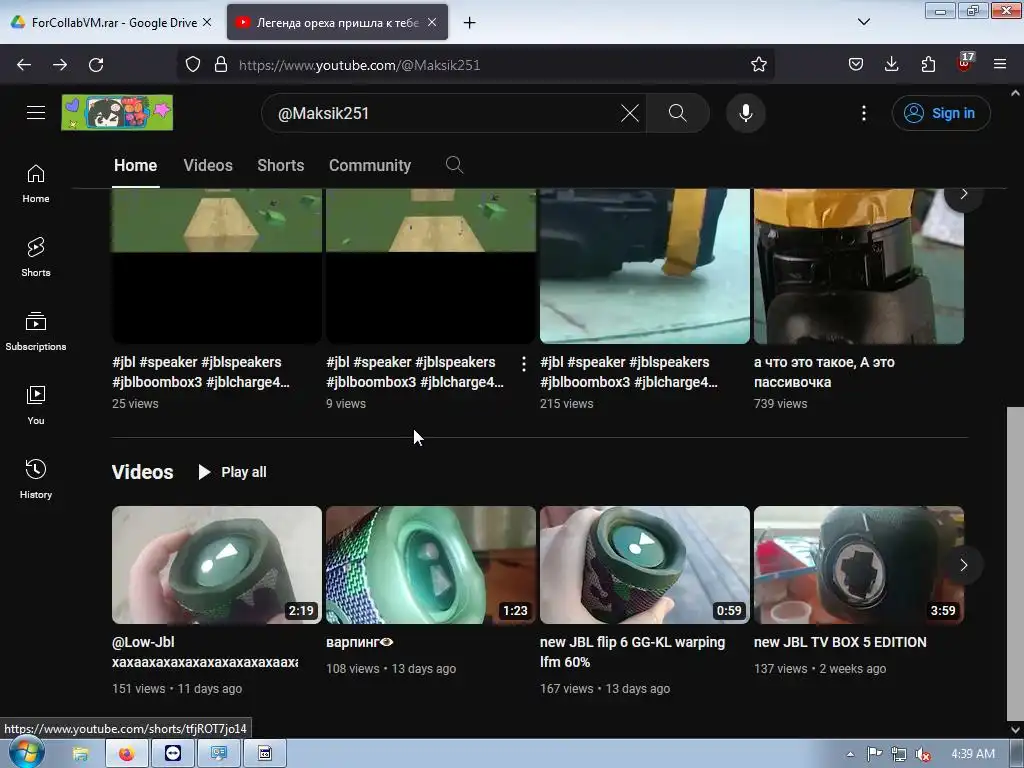This screenshot has width=1024, height=768.
Task: Open the Firefox application menu
Action: point(1000,65)
